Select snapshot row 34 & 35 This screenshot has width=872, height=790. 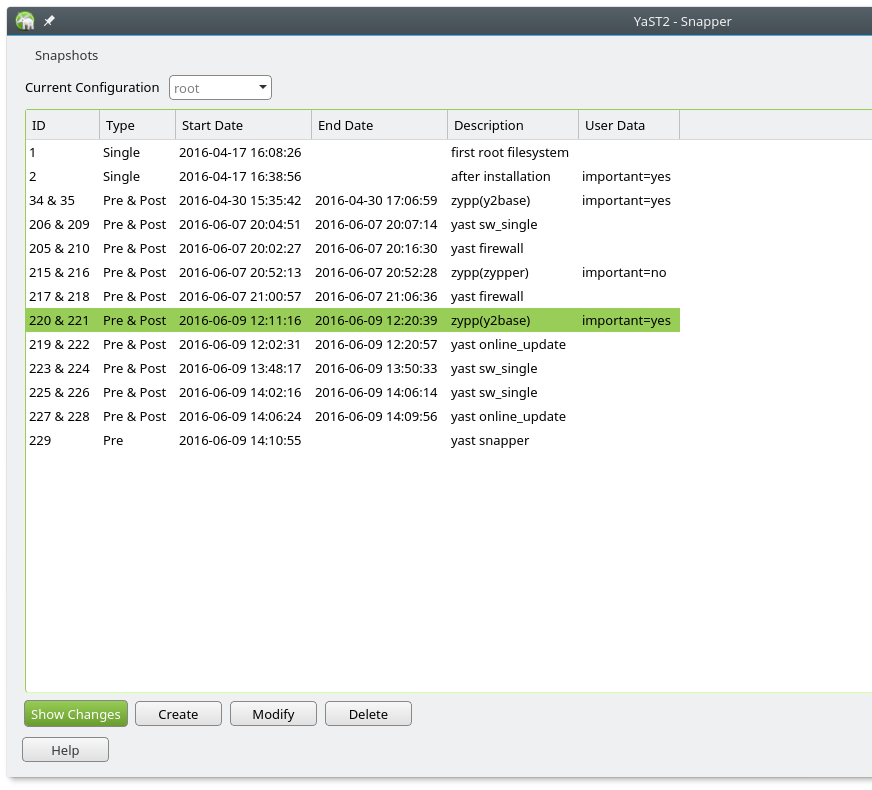click(x=353, y=201)
